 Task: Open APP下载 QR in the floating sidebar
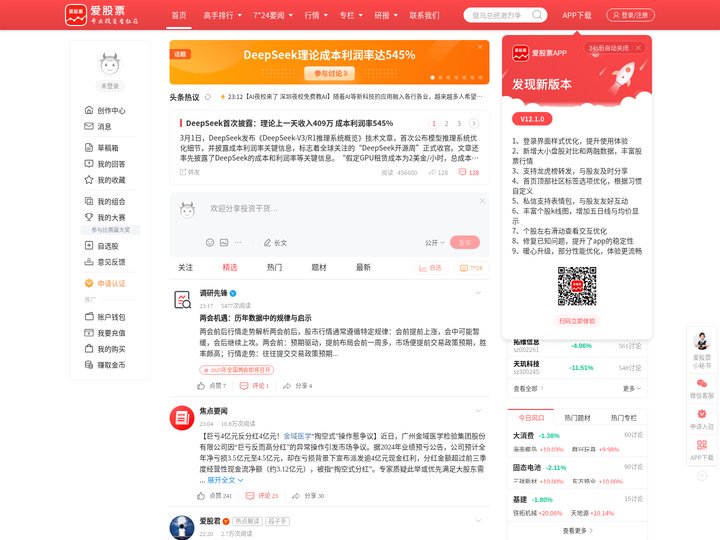click(702, 450)
